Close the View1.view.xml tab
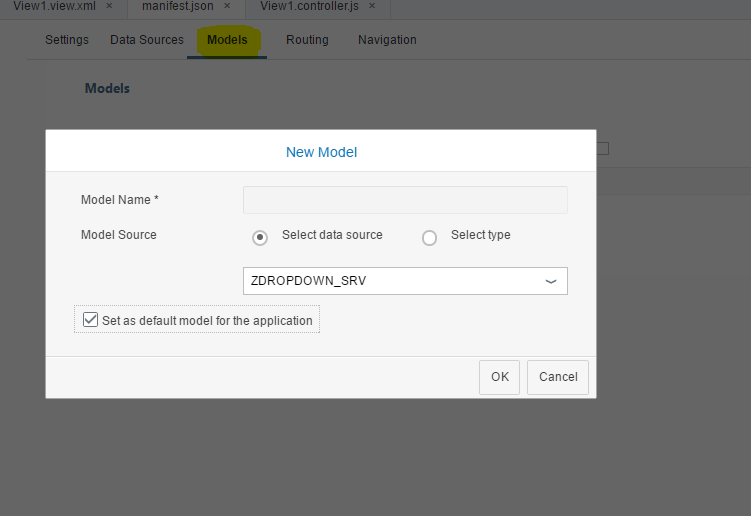 click(x=109, y=6)
